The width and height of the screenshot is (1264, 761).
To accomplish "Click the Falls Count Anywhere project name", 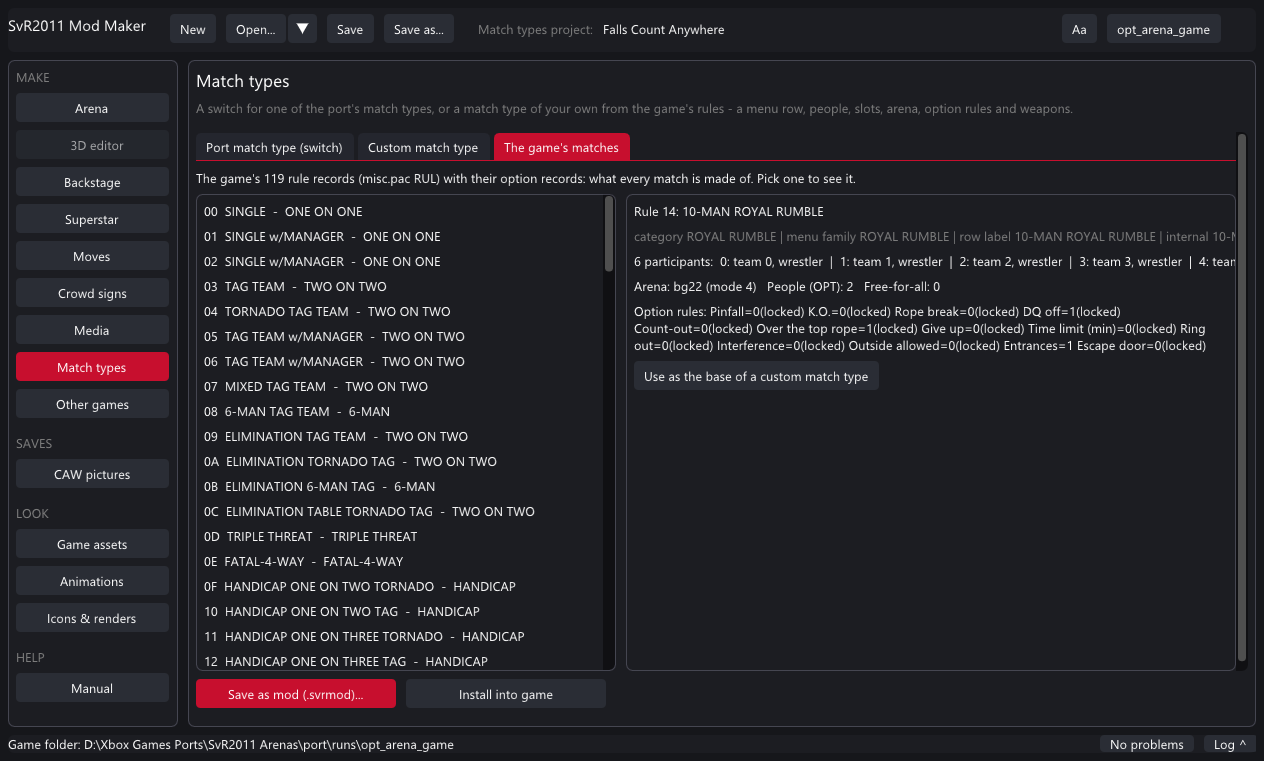I will 663,30.
